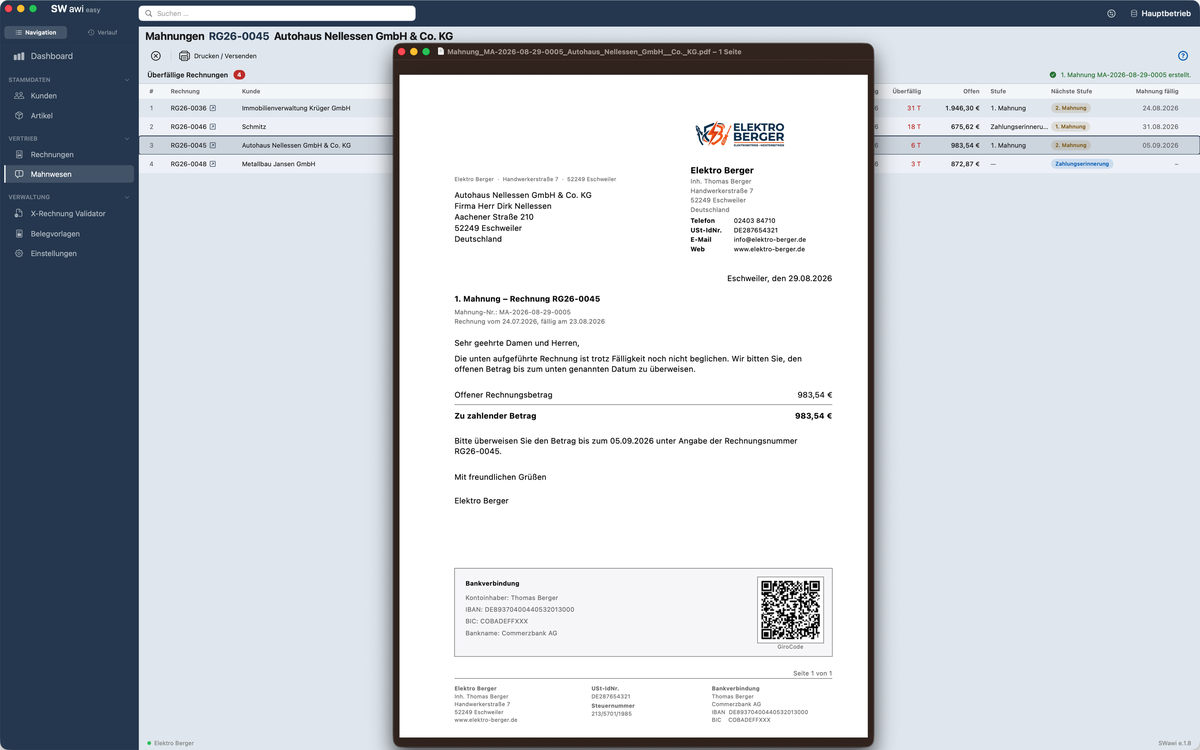Click the 1. Mahnung badge in Schmitz row
Viewport: 1200px width, 750px height.
pyautogui.click(x=1070, y=127)
